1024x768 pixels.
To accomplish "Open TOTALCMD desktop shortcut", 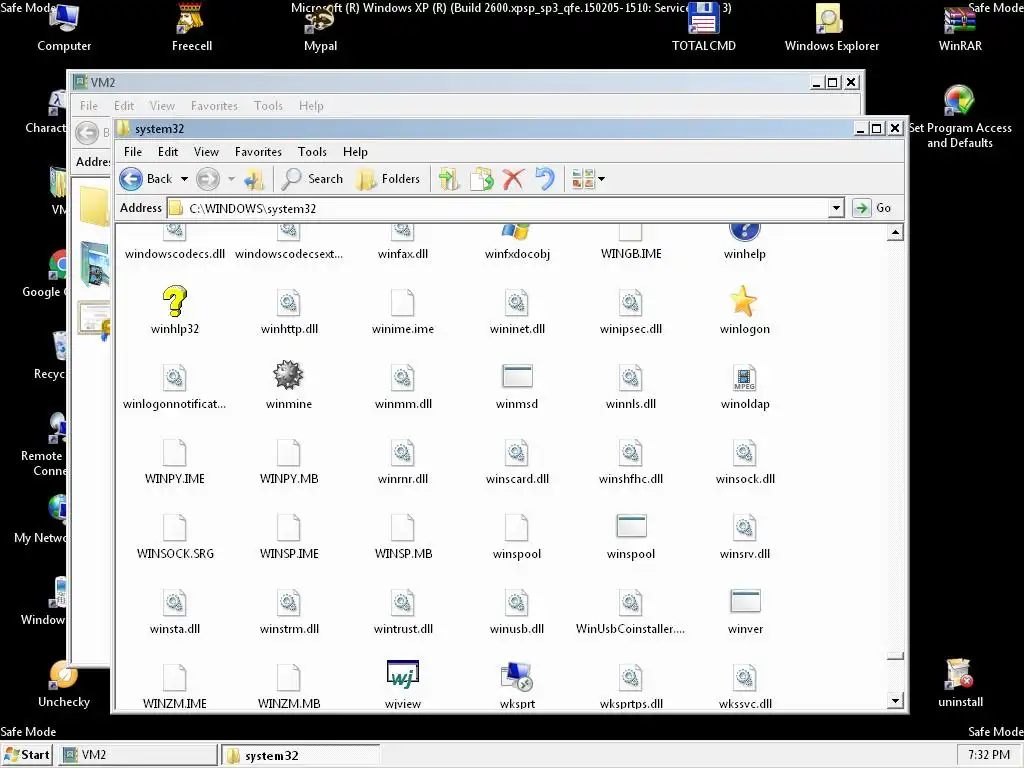I will 703,28.
